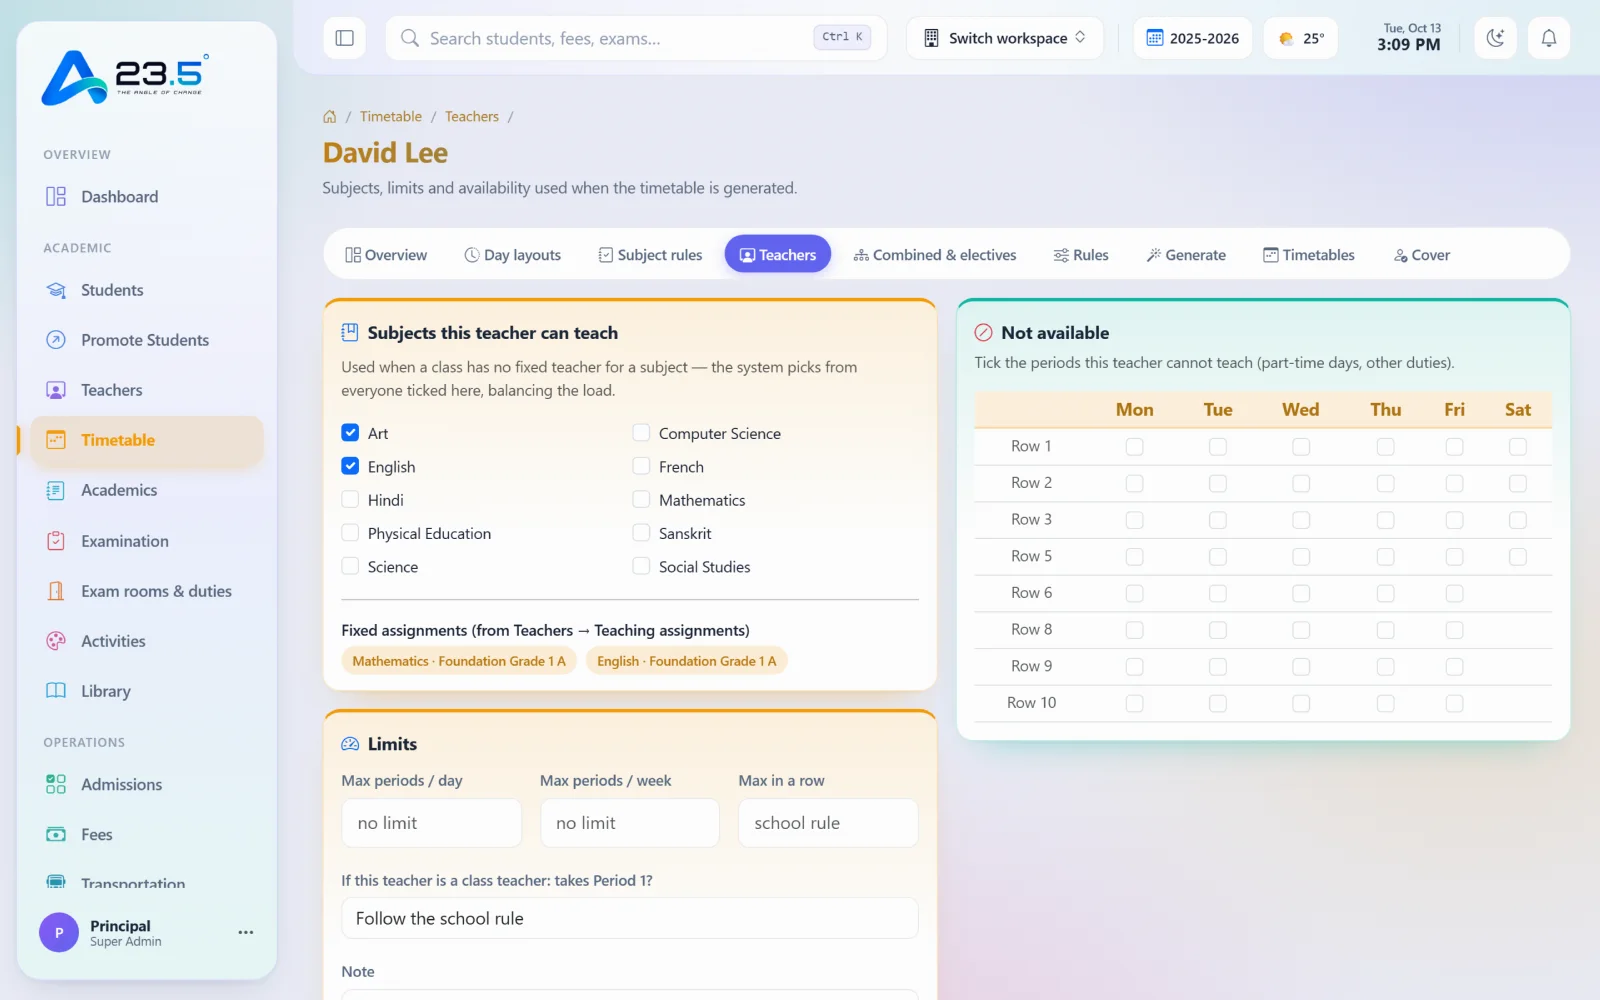The width and height of the screenshot is (1600, 1000).
Task: Open the Follow the school rule dropdown
Action: (x=630, y=918)
